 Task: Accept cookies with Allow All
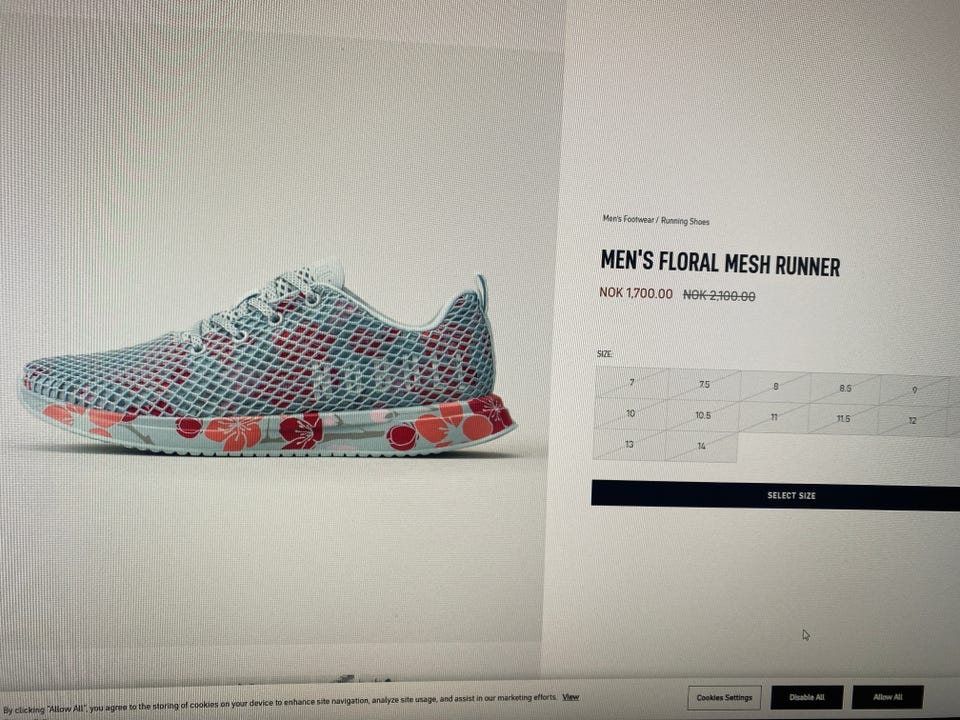pyautogui.click(x=888, y=697)
